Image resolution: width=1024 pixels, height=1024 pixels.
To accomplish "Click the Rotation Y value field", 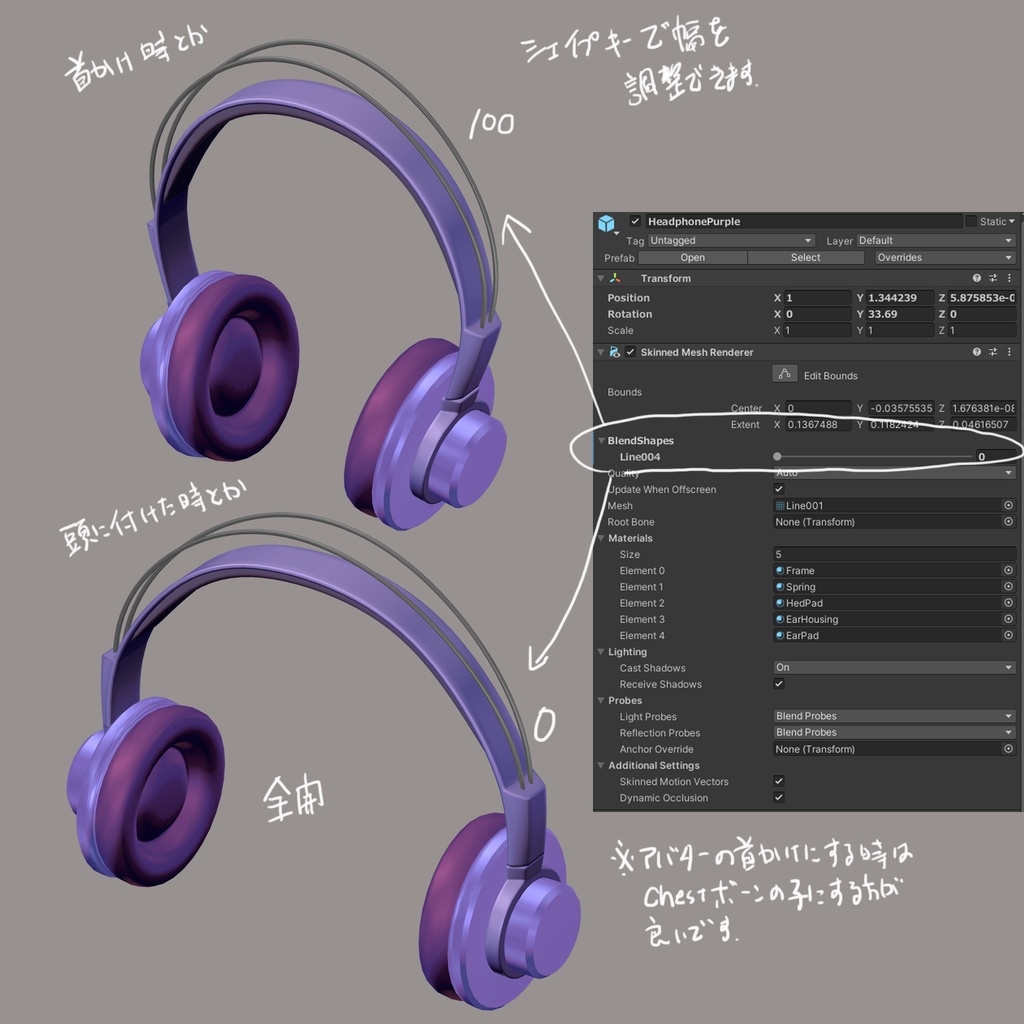I will tap(900, 314).
